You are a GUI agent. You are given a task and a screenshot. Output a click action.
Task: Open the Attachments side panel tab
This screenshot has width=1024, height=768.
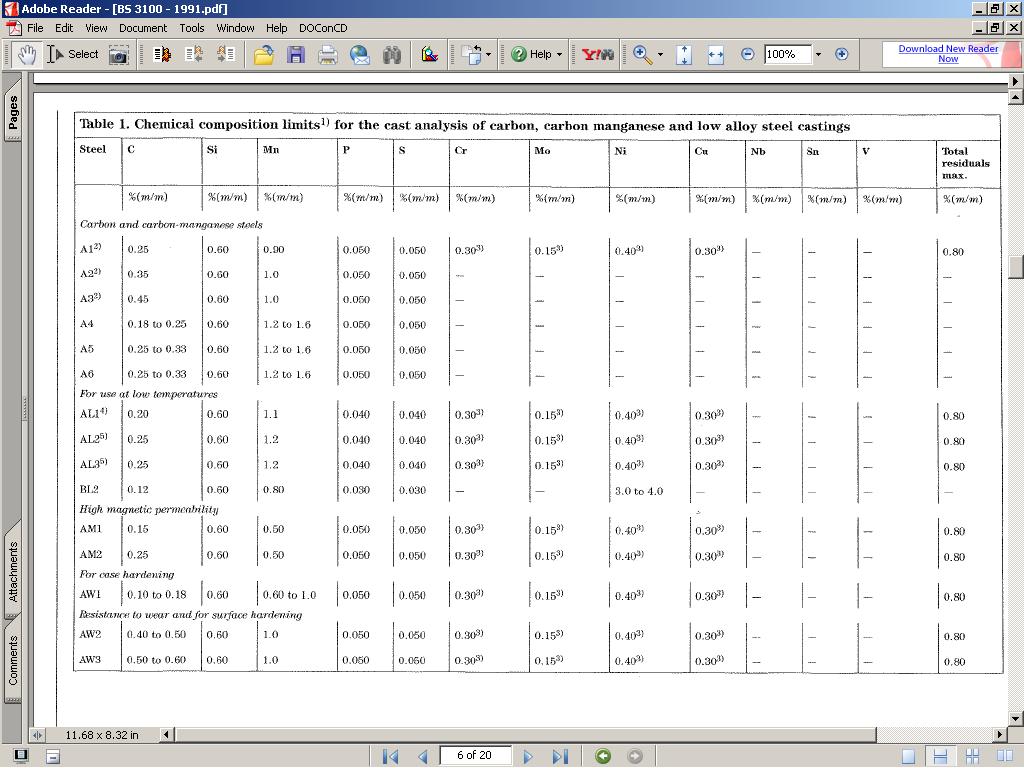click(13, 571)
